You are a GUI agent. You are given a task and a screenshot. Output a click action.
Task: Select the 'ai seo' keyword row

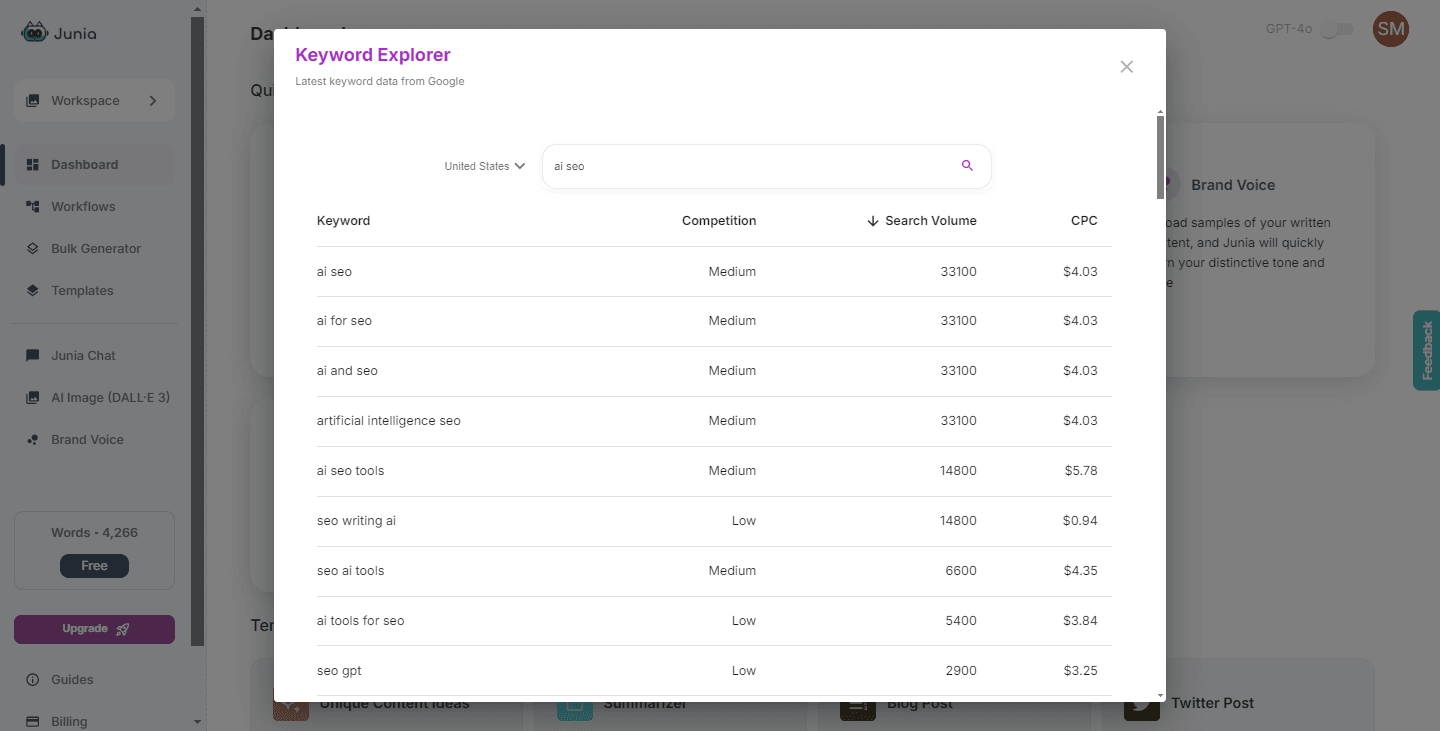[714, 272]
